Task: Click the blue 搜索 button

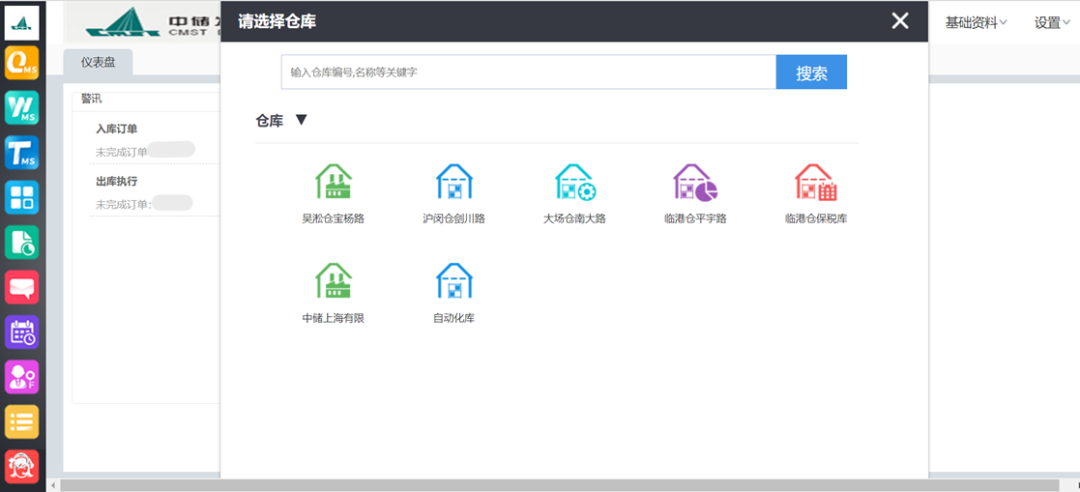Action: coord(811,73)
